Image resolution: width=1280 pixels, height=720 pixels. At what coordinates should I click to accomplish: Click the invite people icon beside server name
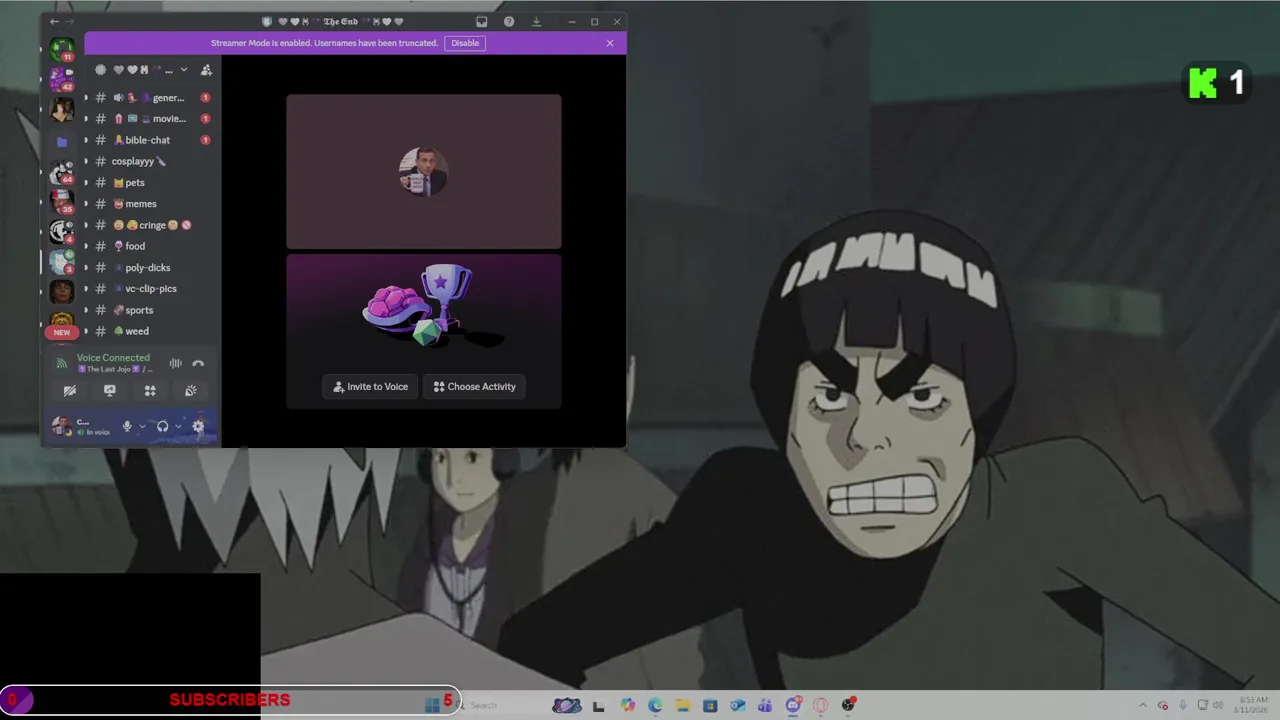coord(206,70)
